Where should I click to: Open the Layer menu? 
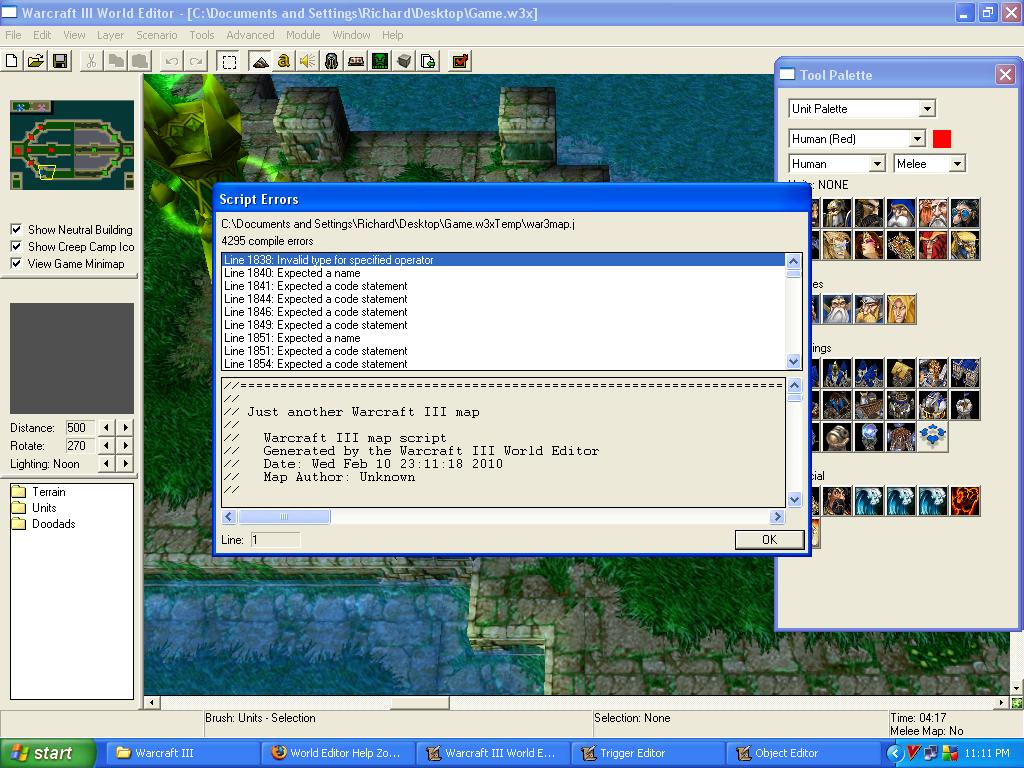pos(110,35)
